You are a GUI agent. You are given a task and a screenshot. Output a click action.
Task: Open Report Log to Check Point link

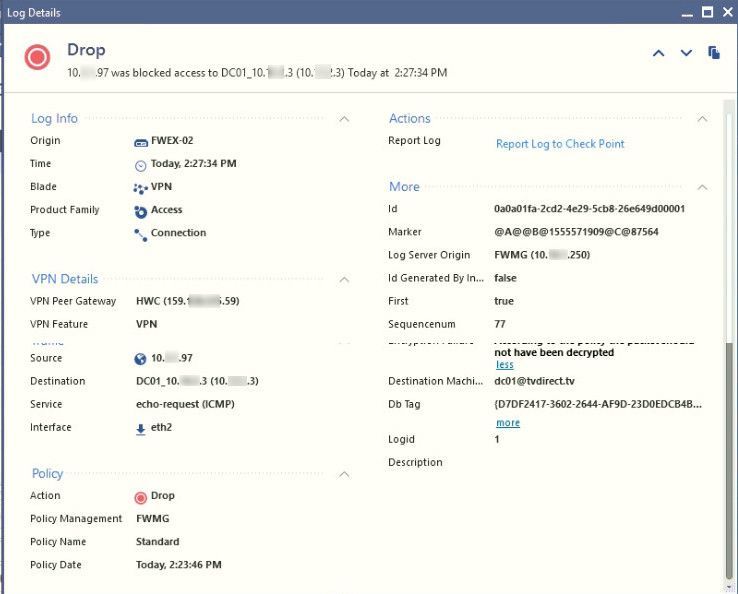560,144
